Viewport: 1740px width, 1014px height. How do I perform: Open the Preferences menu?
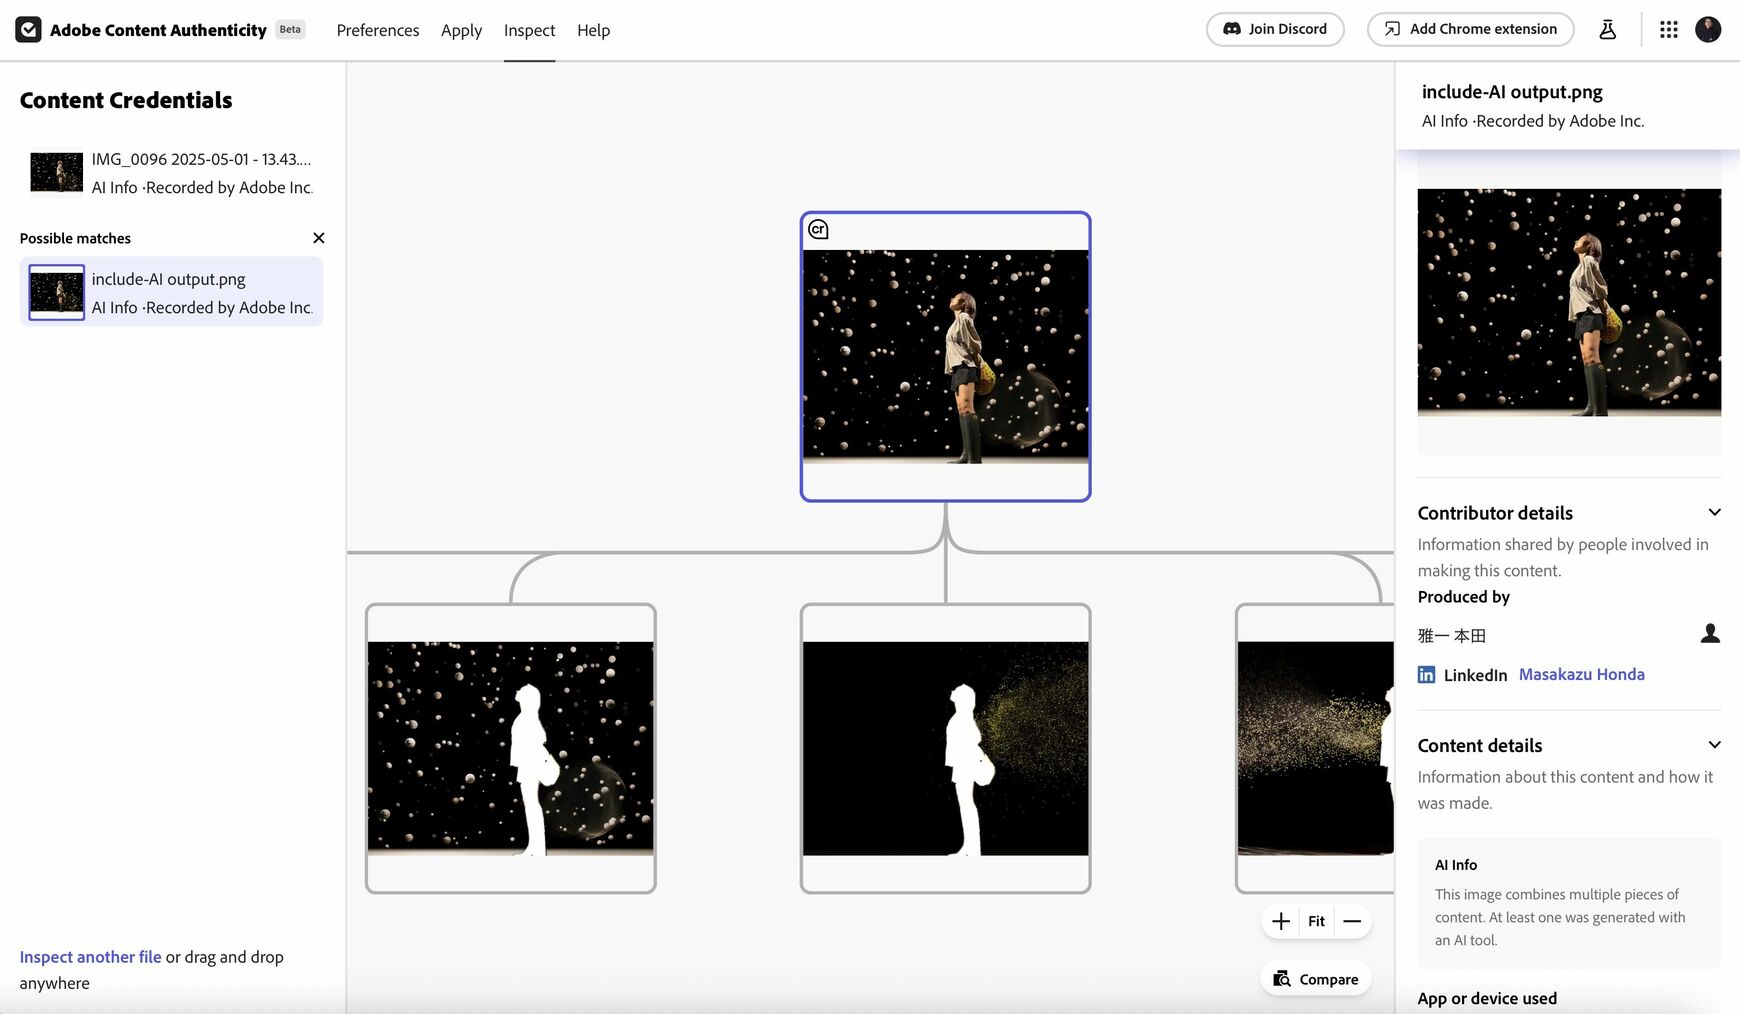[x=378, y=30]
